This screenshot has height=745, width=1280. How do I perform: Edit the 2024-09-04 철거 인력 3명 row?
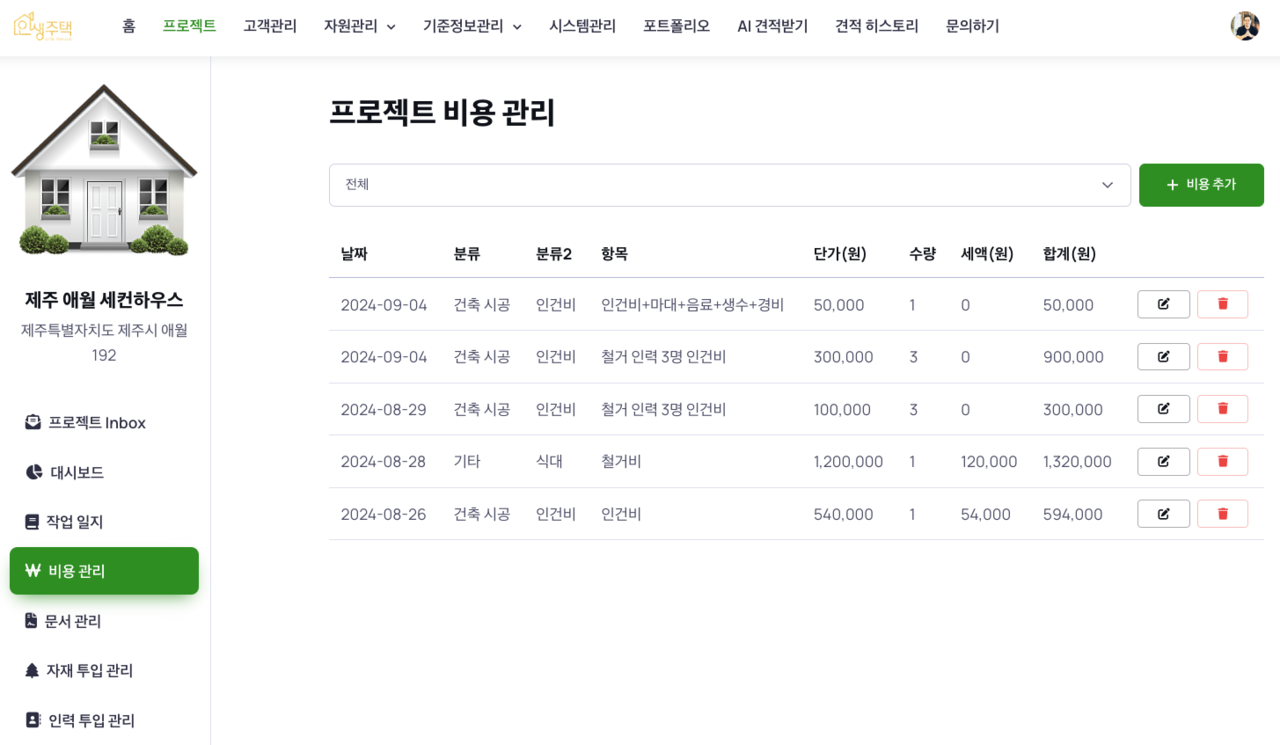(x=1163, y=357)
